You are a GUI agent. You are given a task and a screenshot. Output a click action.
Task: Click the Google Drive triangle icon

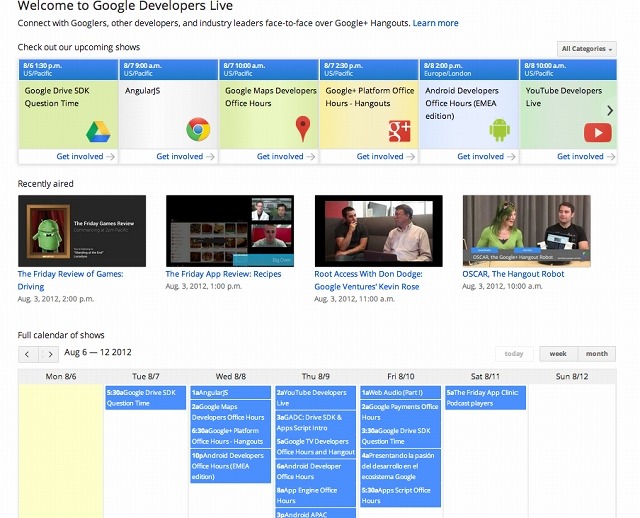[x=98, y=131]
